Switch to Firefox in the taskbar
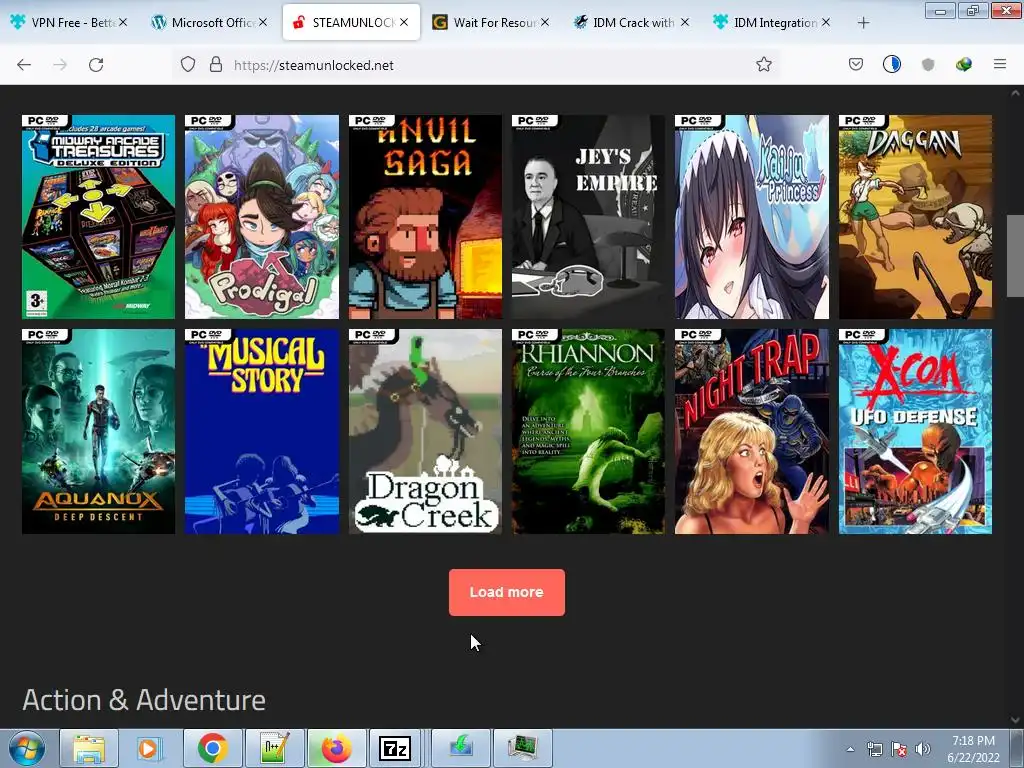This screenshot has width=1024, height=768. tap(336, 748)
